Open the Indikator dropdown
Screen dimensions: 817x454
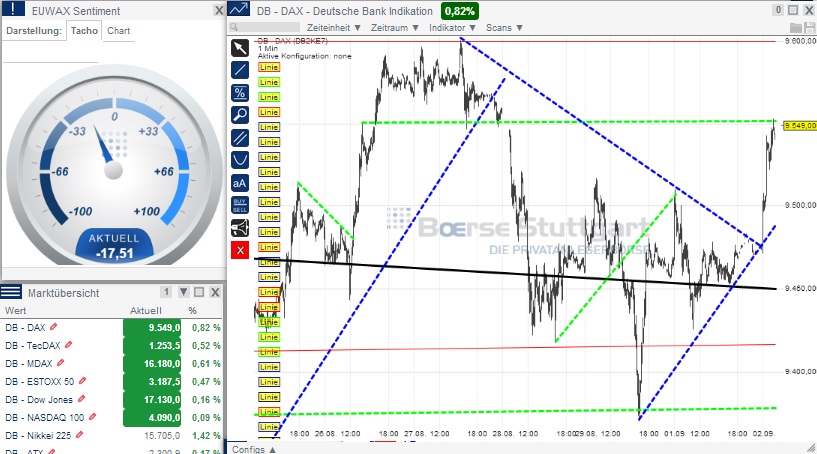(x=452, y=28)
